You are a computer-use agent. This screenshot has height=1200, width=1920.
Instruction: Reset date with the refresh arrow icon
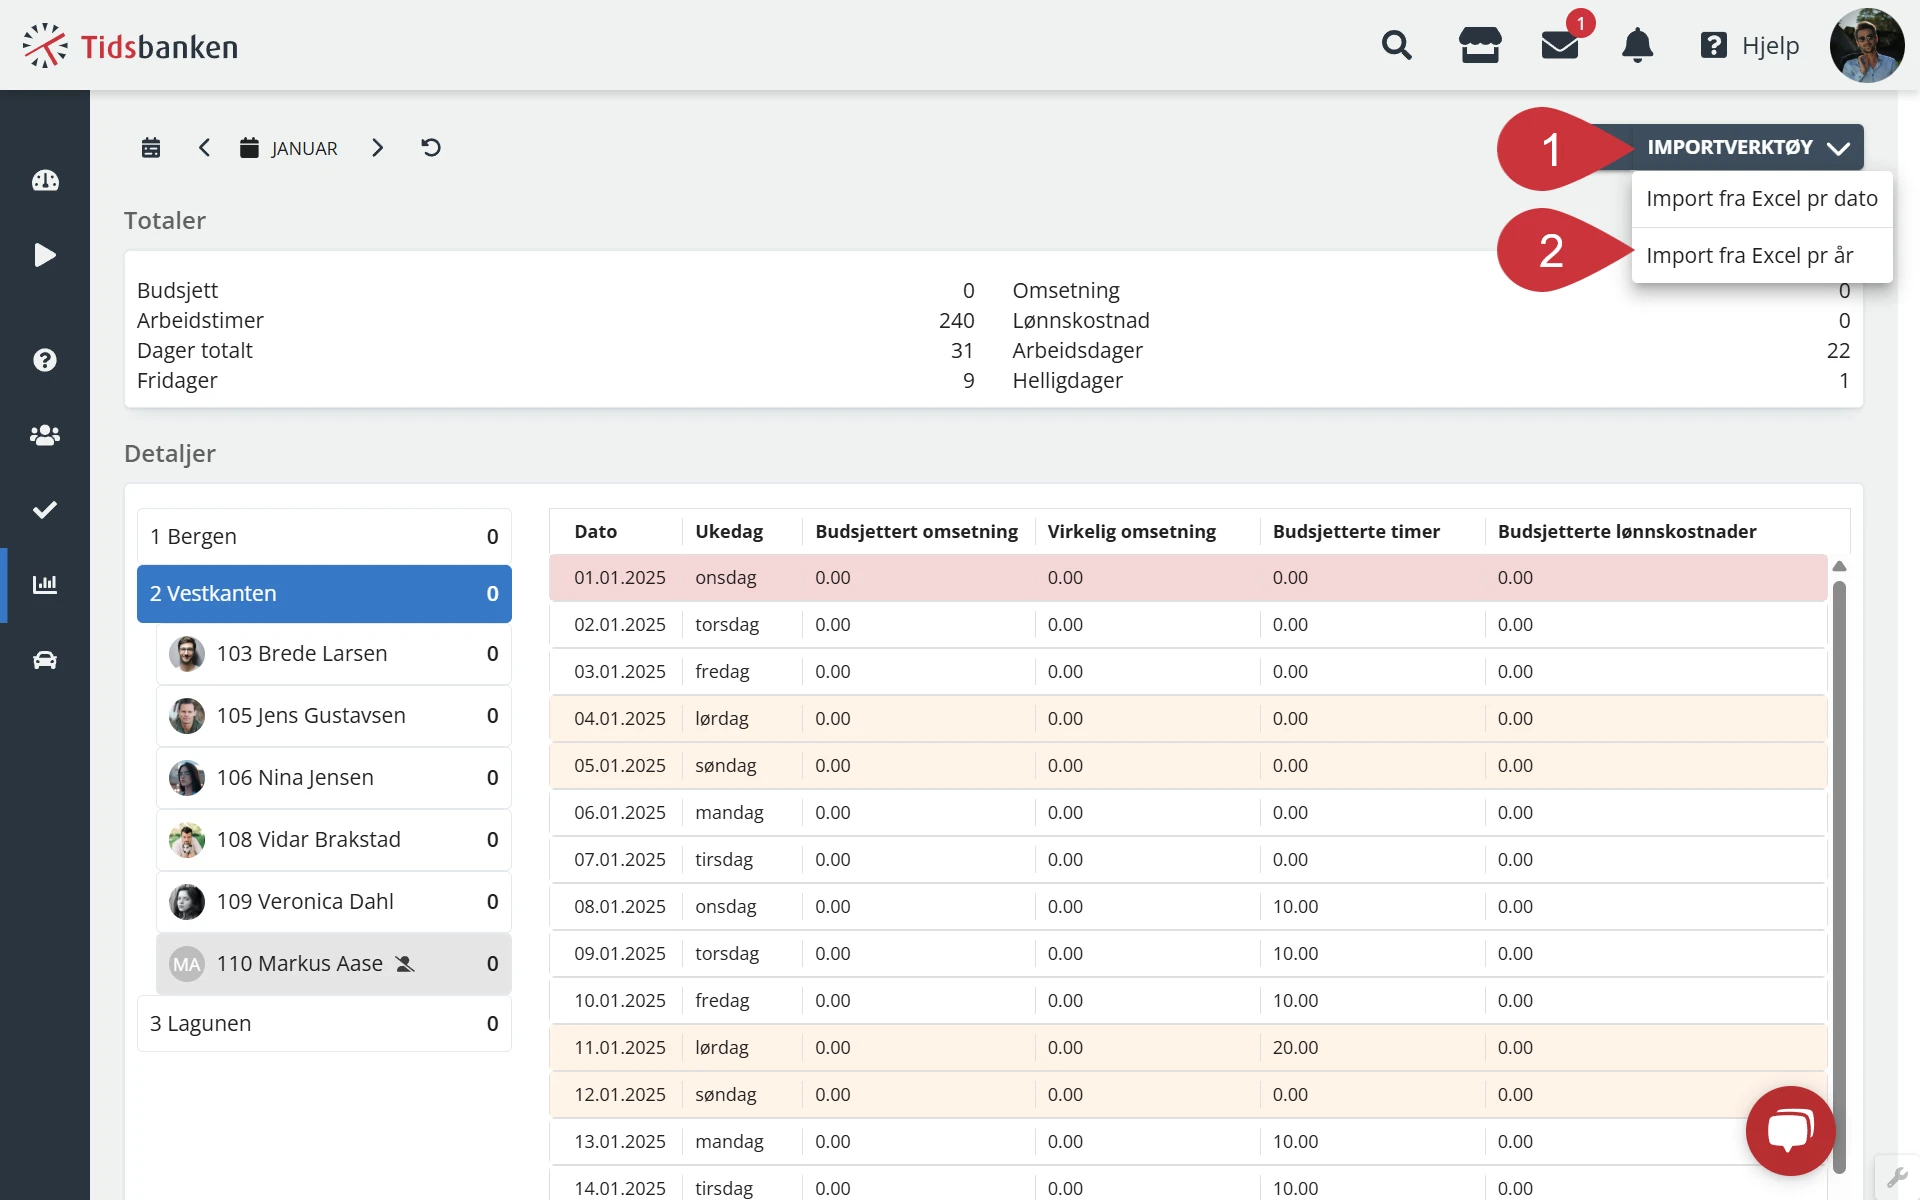(x=431, y=148)
